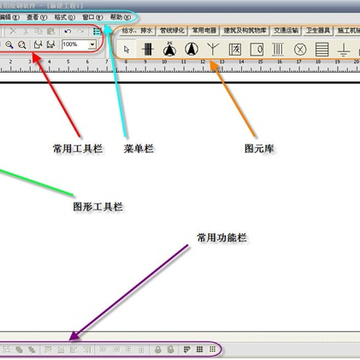360x360 pixels.
Task: Click the toolbar icon right after zoom out
Action: pyautogui.click(x=38, y=45)
